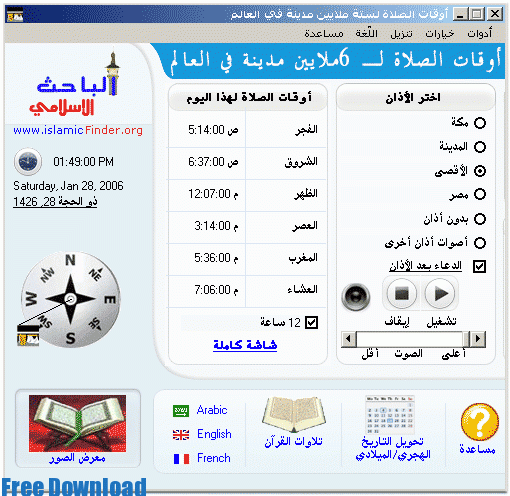Switch language to Arabic text link
Image resolution: width=510 pixels, height=496 pixels.
pos(212,410)
